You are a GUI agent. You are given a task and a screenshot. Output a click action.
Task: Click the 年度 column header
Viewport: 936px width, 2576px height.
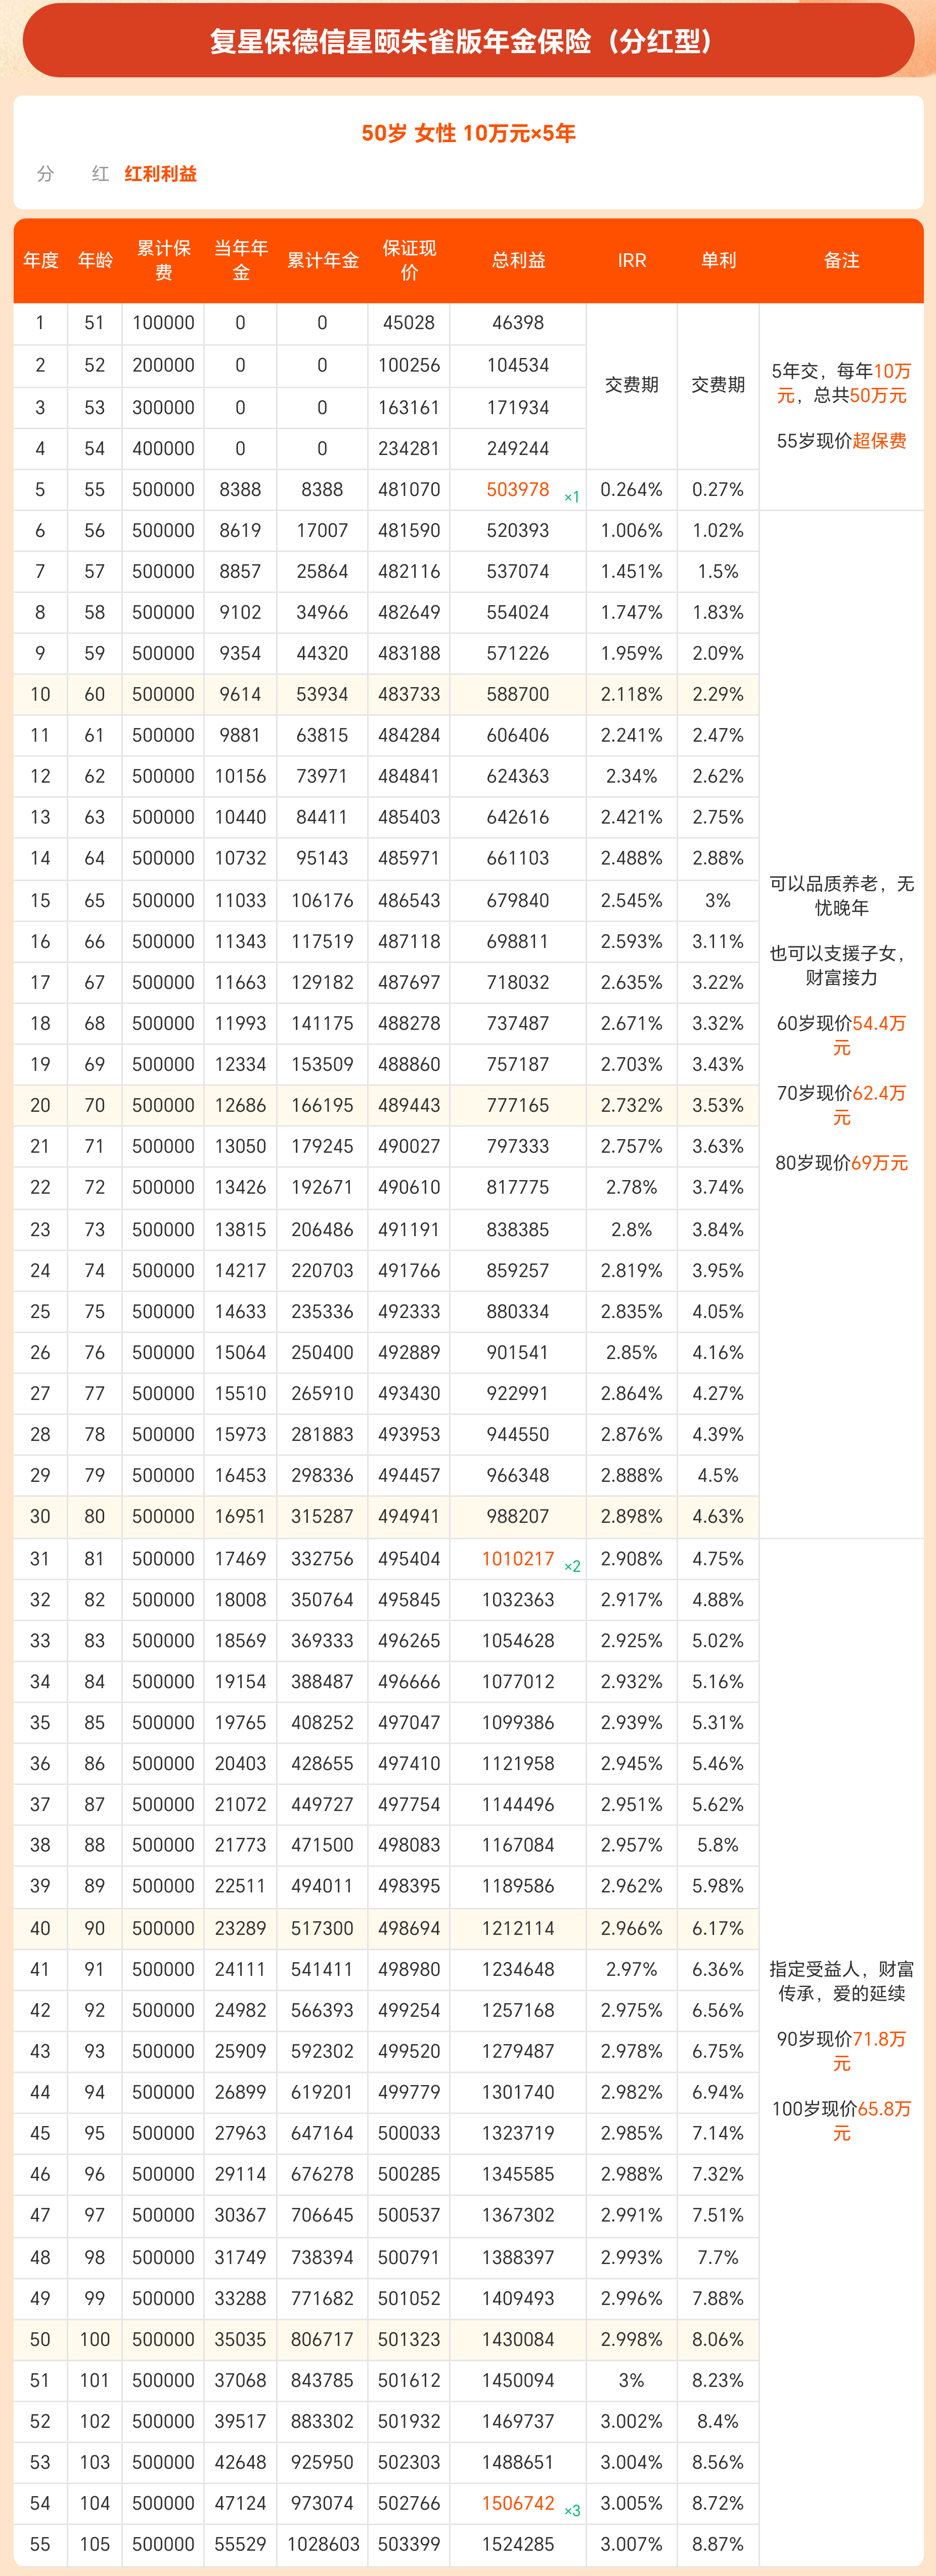click(x=41, y=260)
